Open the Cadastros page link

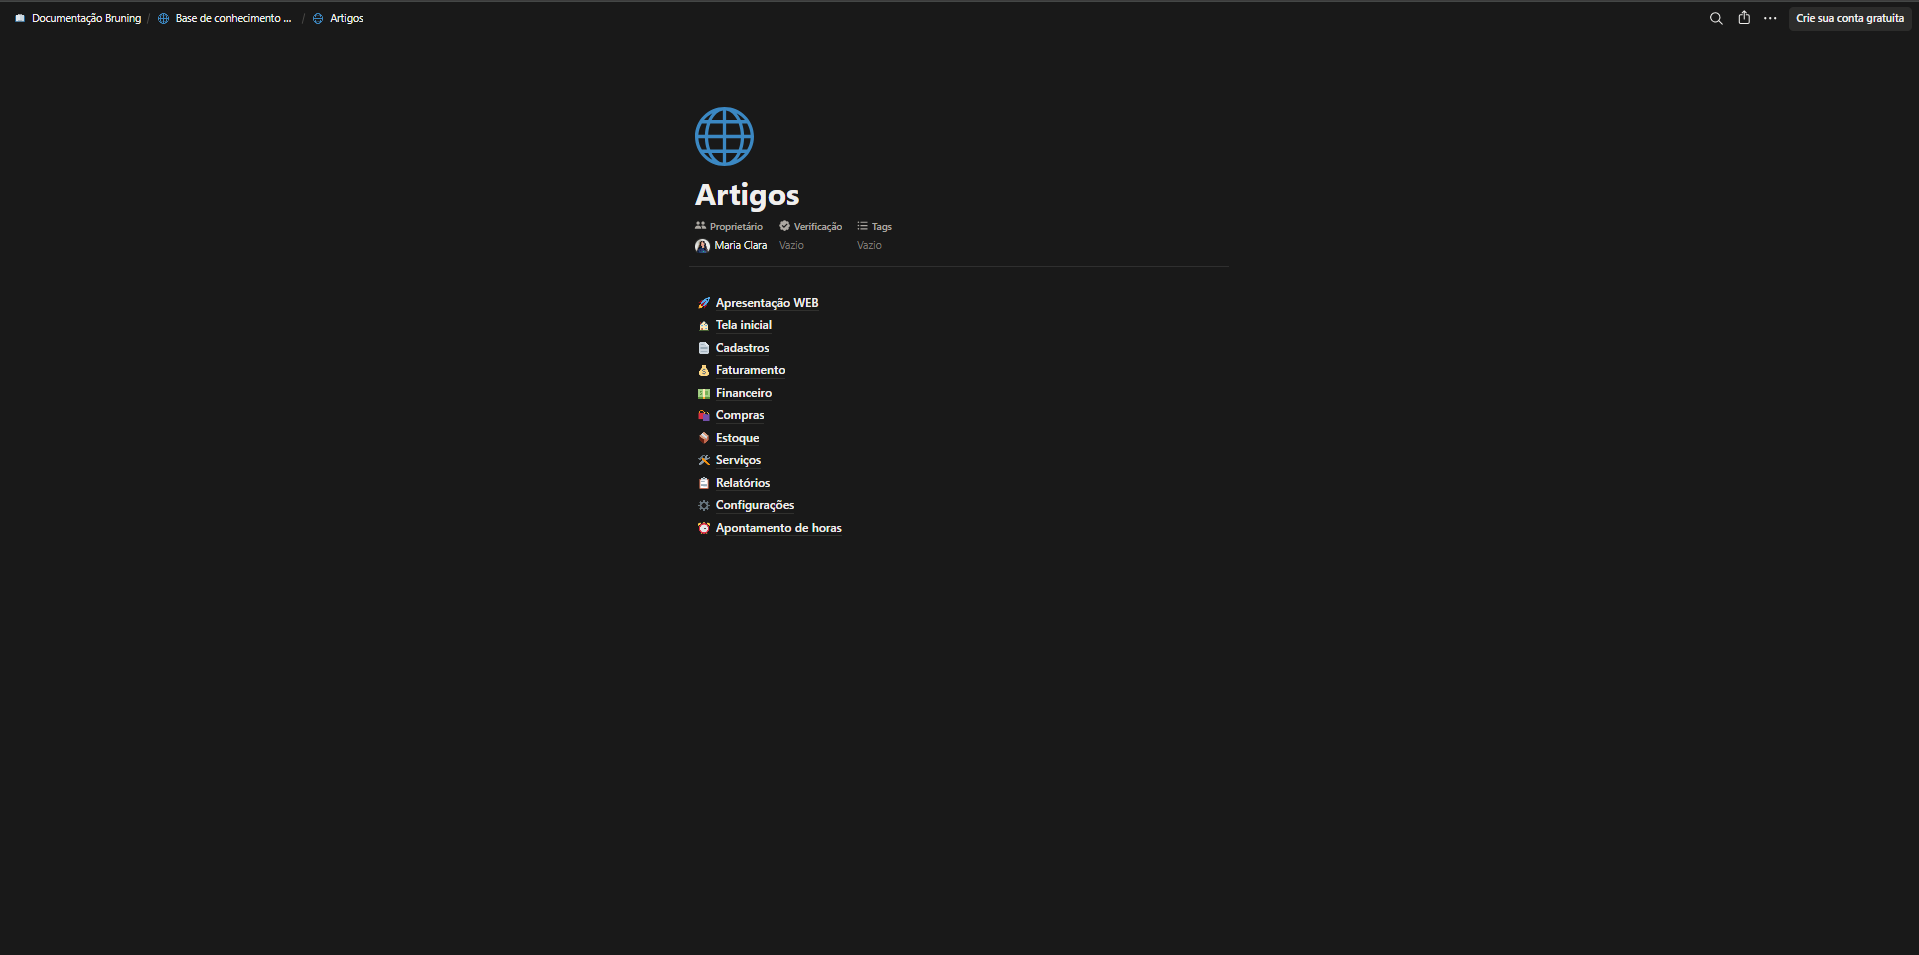point(742,348)
